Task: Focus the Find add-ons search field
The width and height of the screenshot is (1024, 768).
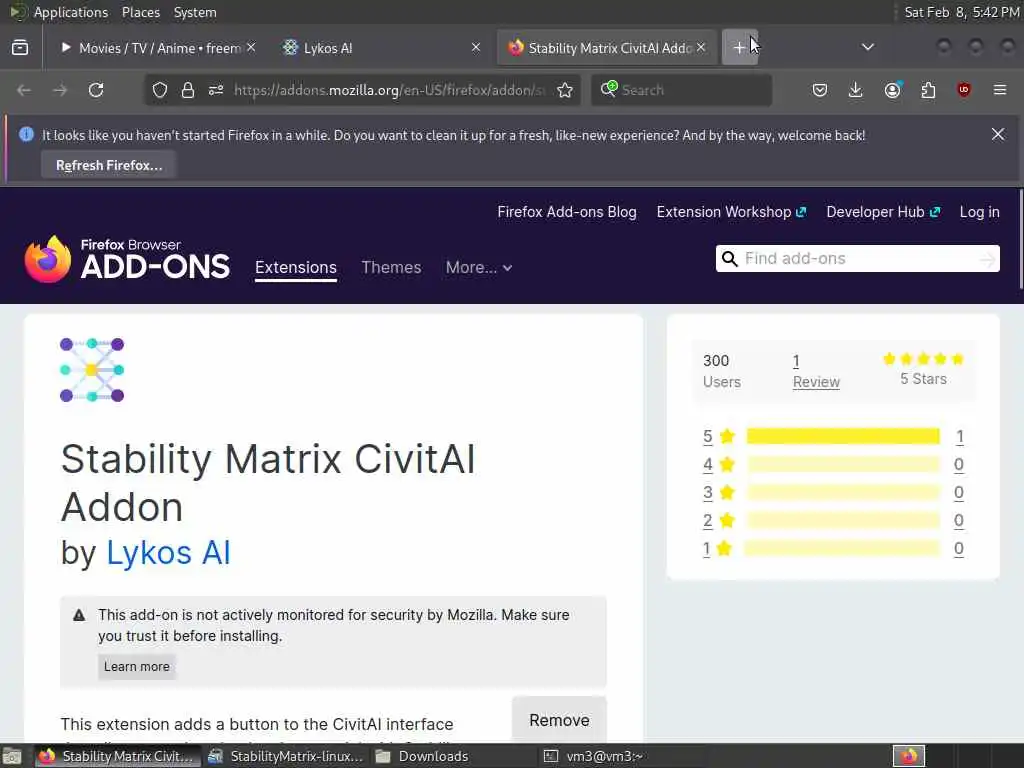Action: pos(857,259)
